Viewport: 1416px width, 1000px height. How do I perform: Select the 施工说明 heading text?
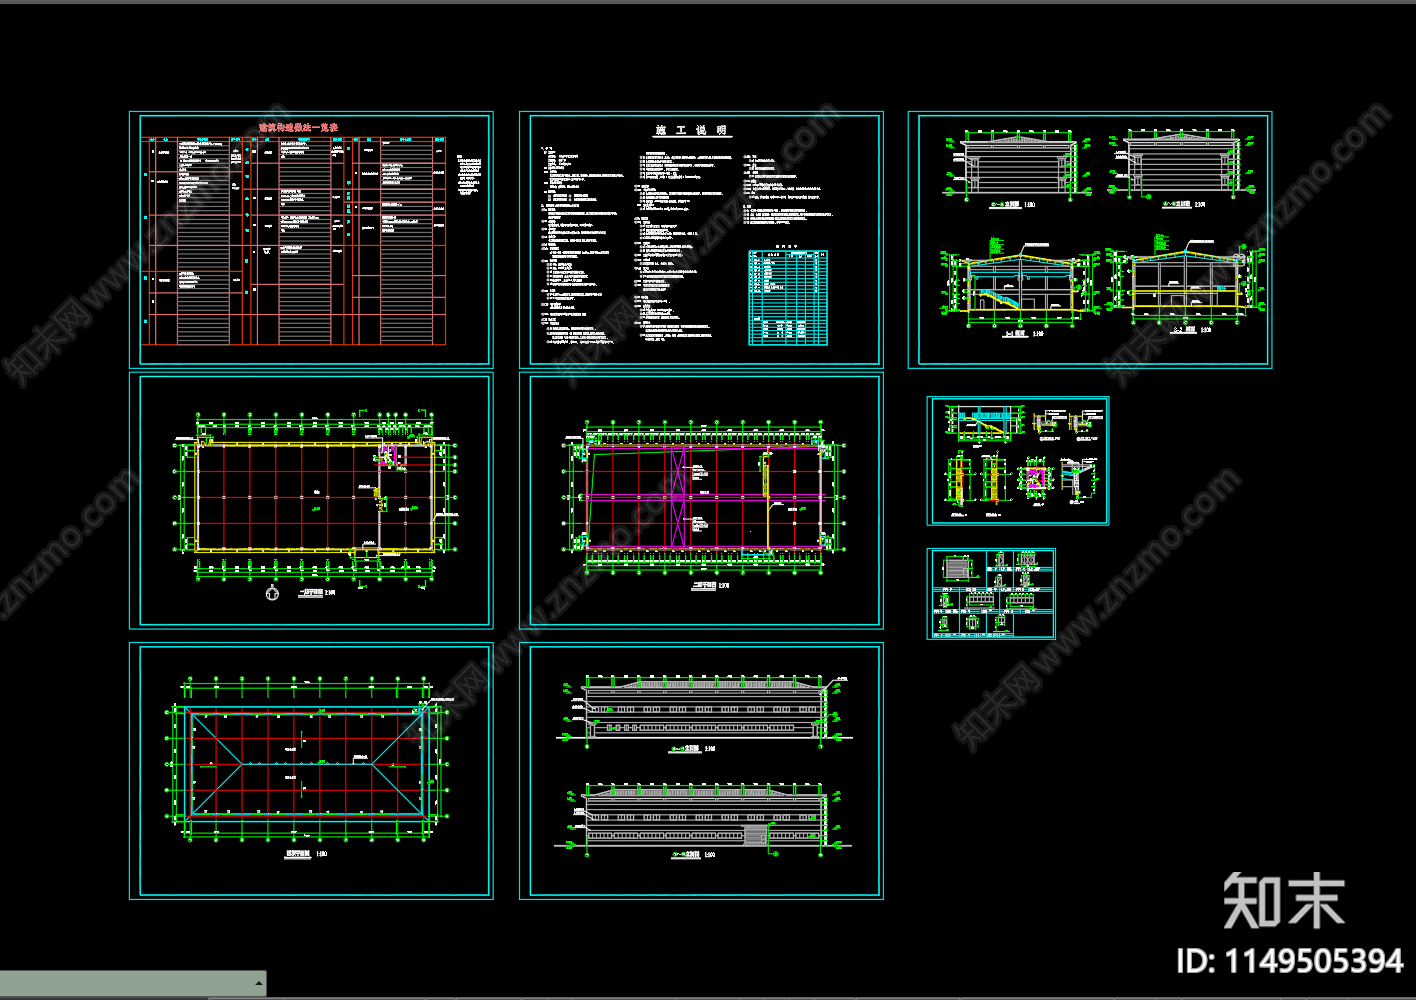point(691,131)
